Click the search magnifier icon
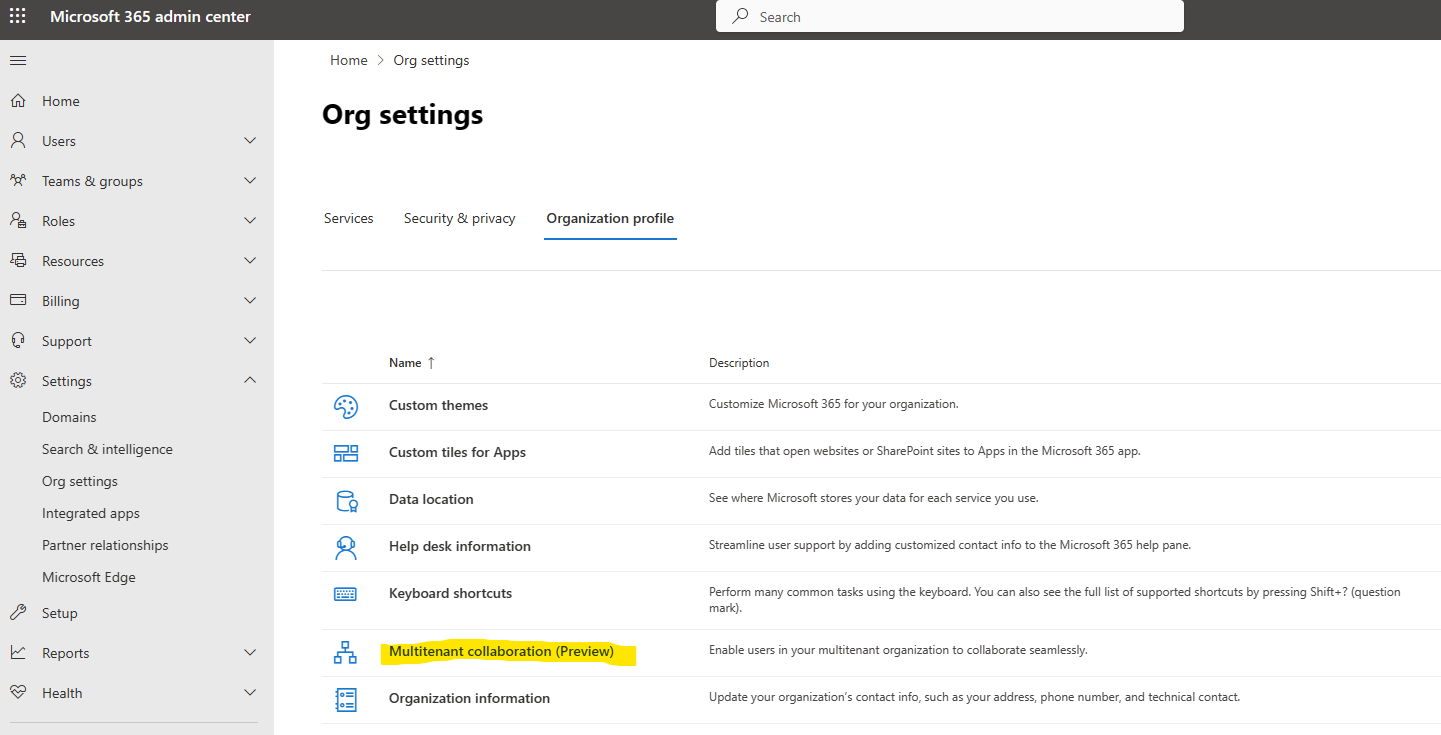The width and height of the screenshot is (1441, 735). pyautogui.click(x=740, y=17)
